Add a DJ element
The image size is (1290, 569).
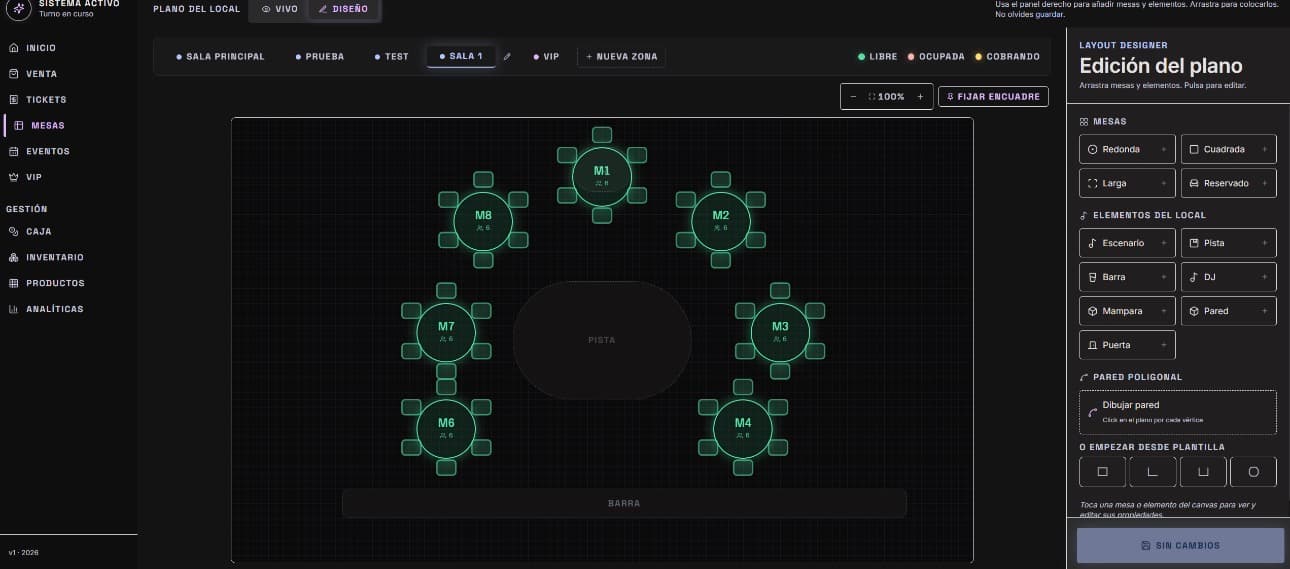[1229, 277]
